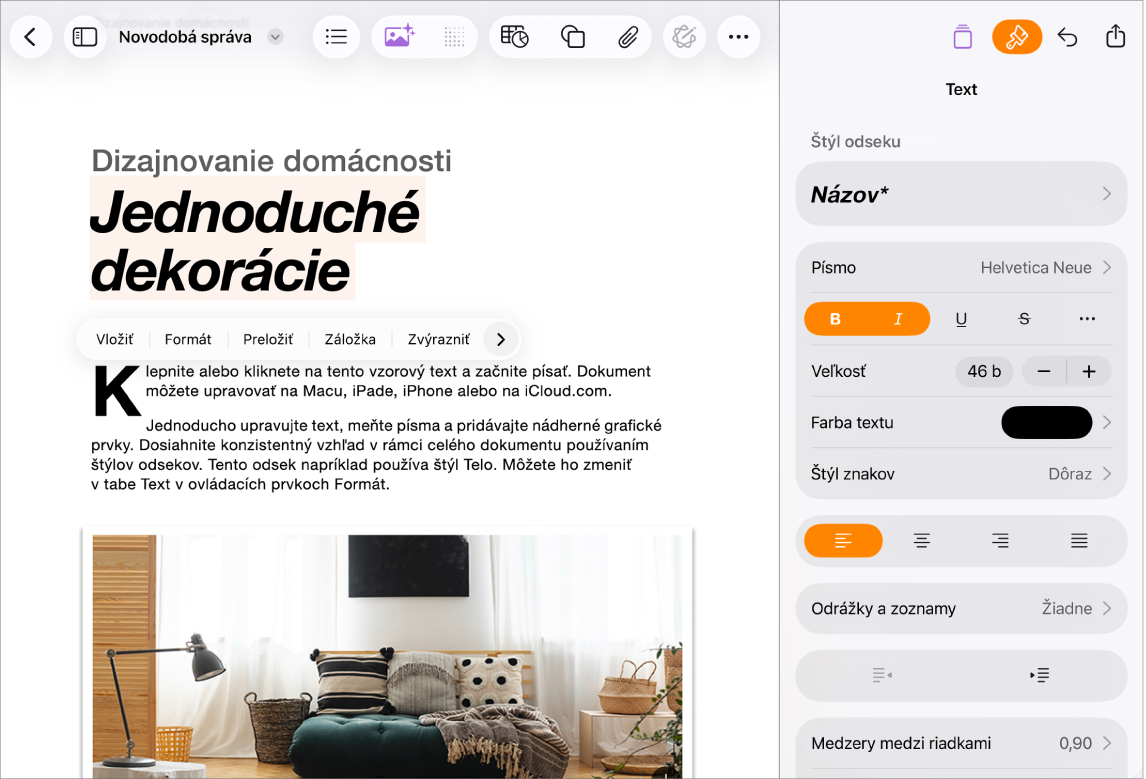This screenshot has height=779, width=1146.
Task: Open the Štýl znakov Dôraz options
Action: click(961, 474)
